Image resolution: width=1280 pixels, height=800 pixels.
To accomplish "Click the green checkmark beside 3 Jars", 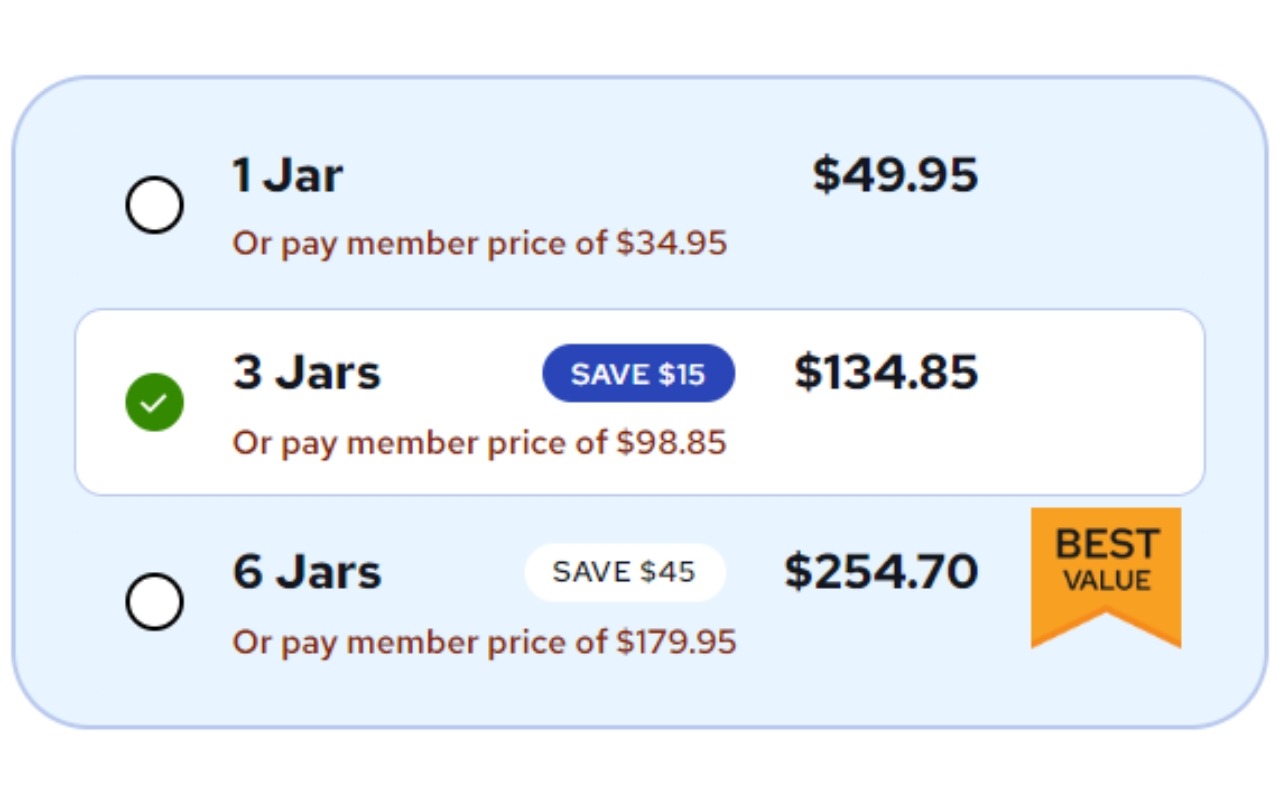I will 154,402.
